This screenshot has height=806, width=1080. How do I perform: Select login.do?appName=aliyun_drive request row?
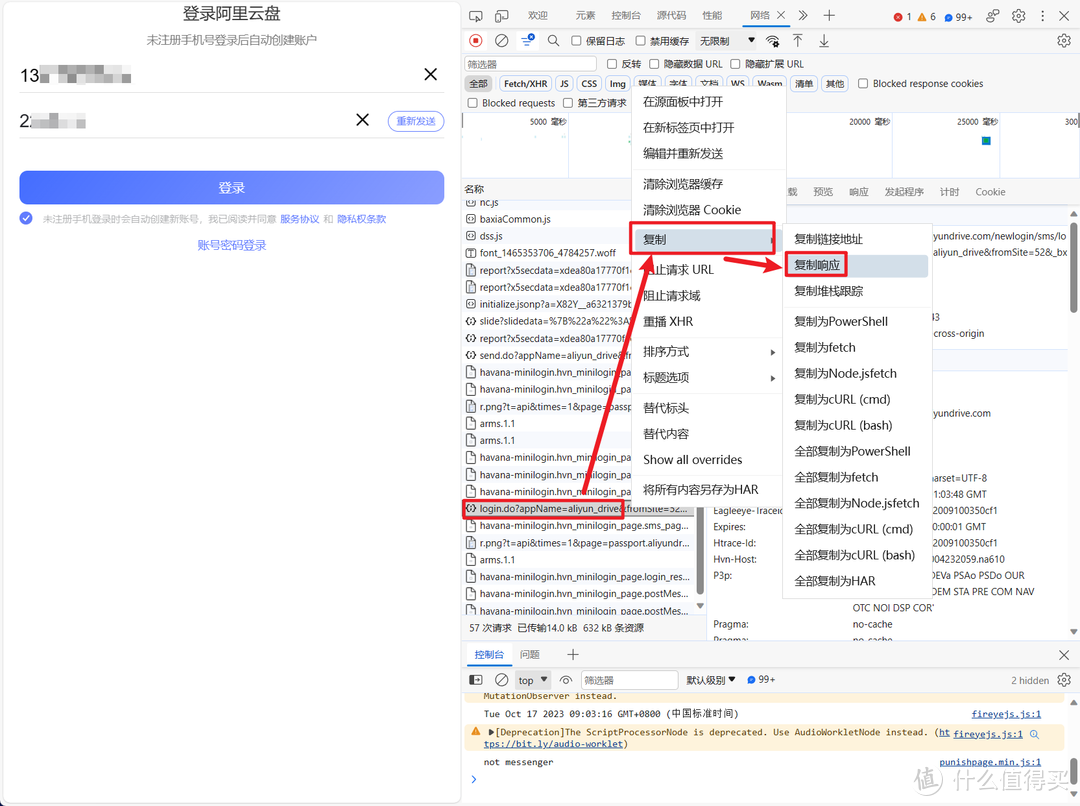[579, 508]
